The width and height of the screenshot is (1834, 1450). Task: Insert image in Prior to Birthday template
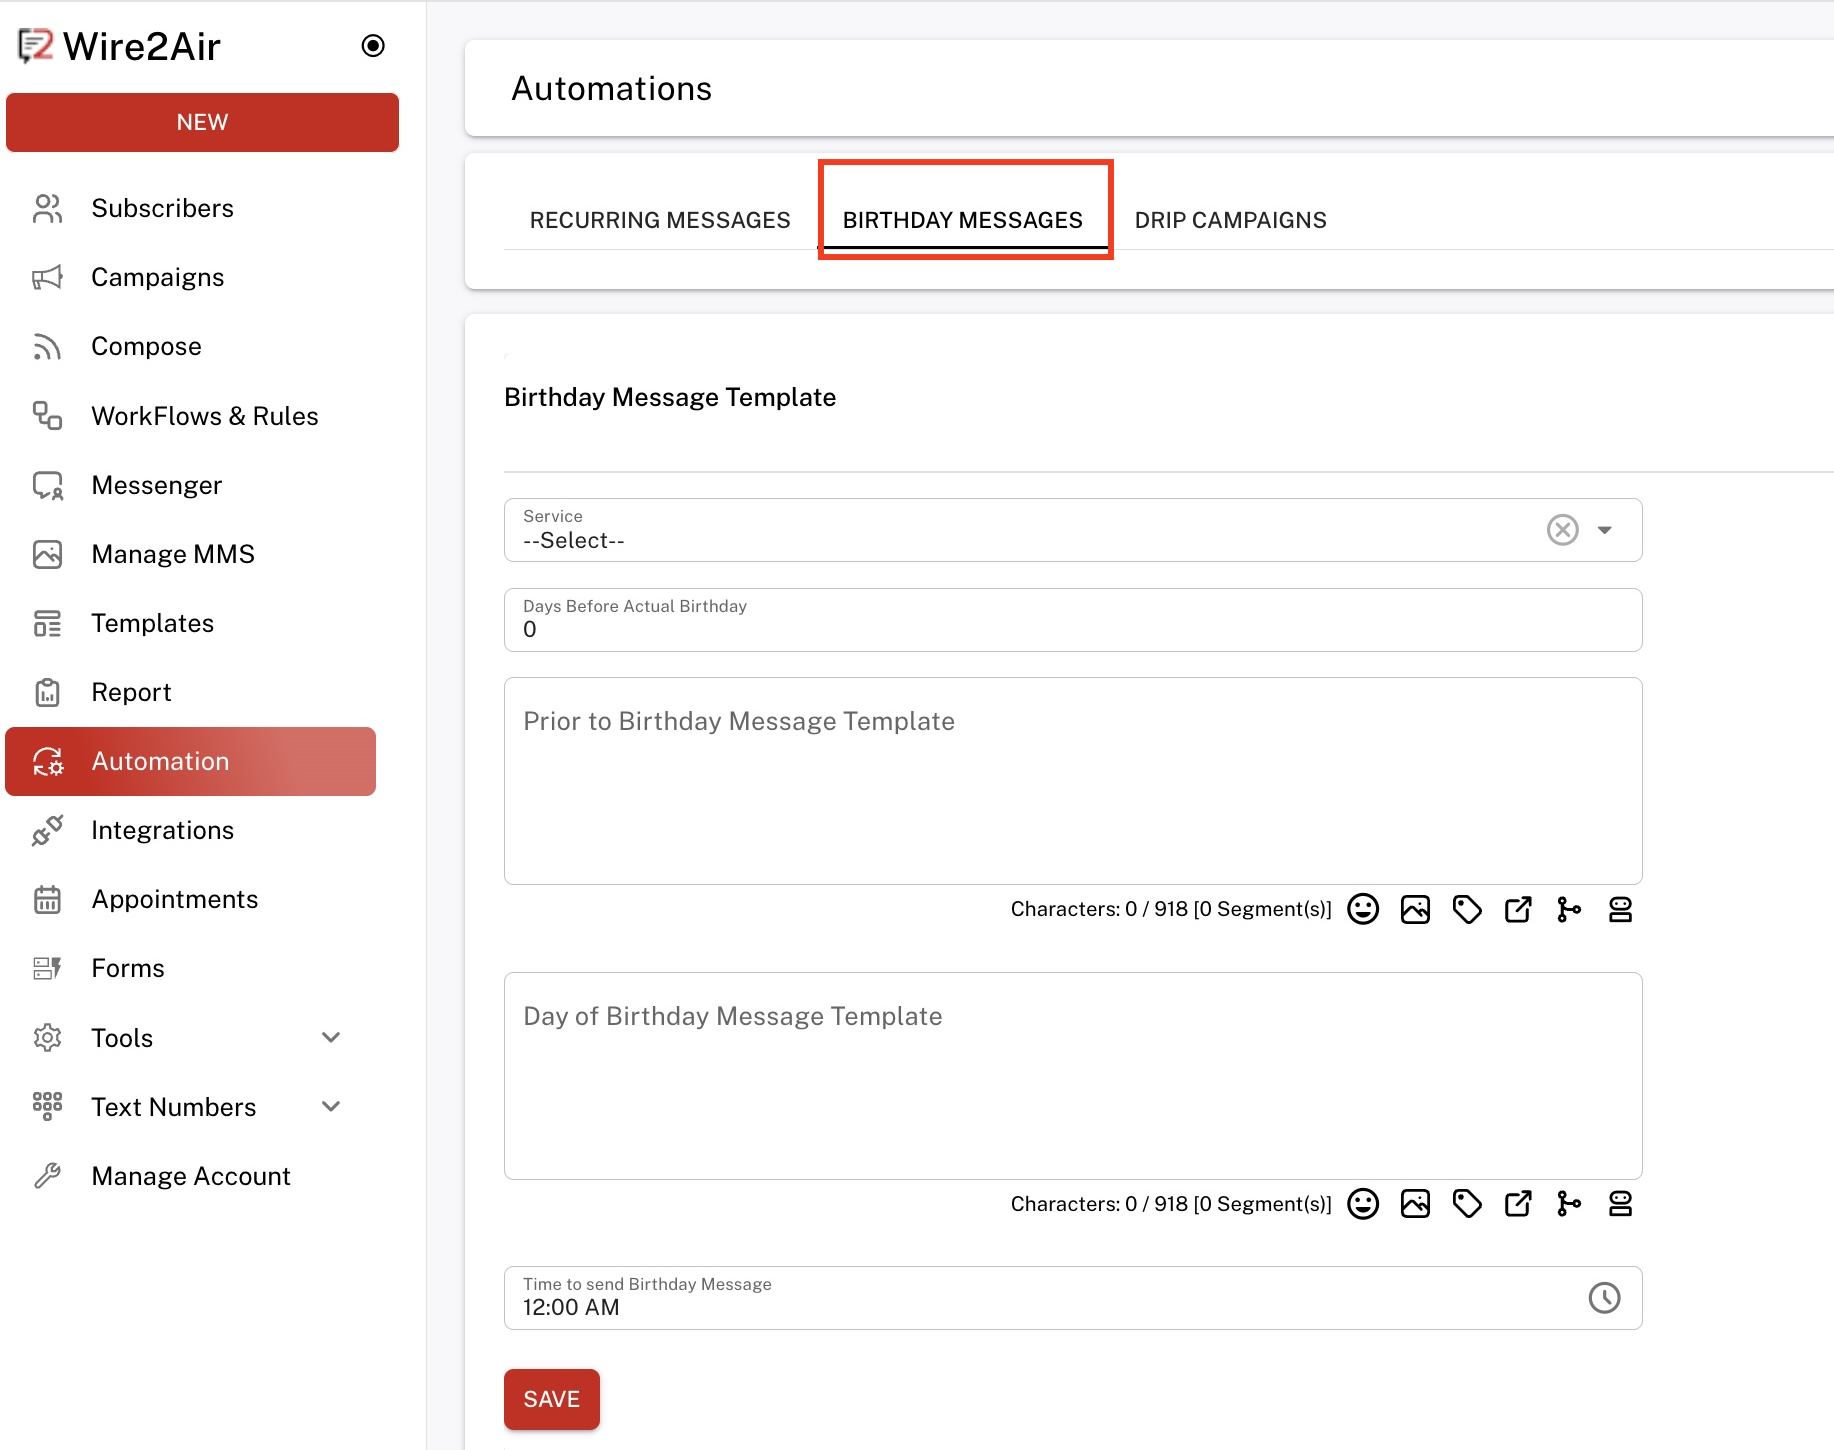pos(1415,909)
